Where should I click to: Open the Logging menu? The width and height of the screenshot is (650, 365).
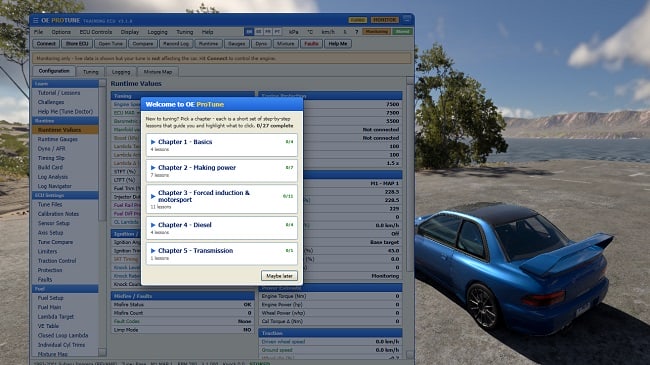[x=158, y=32]
